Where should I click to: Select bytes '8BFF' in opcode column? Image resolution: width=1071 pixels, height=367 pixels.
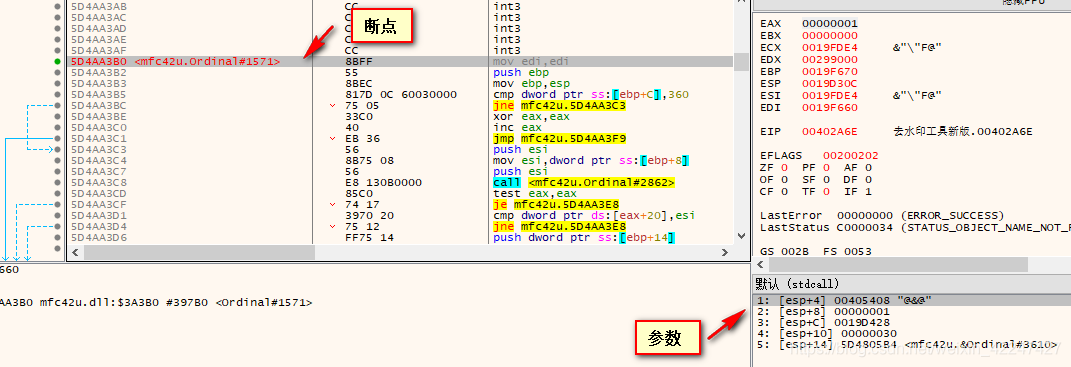359,62
